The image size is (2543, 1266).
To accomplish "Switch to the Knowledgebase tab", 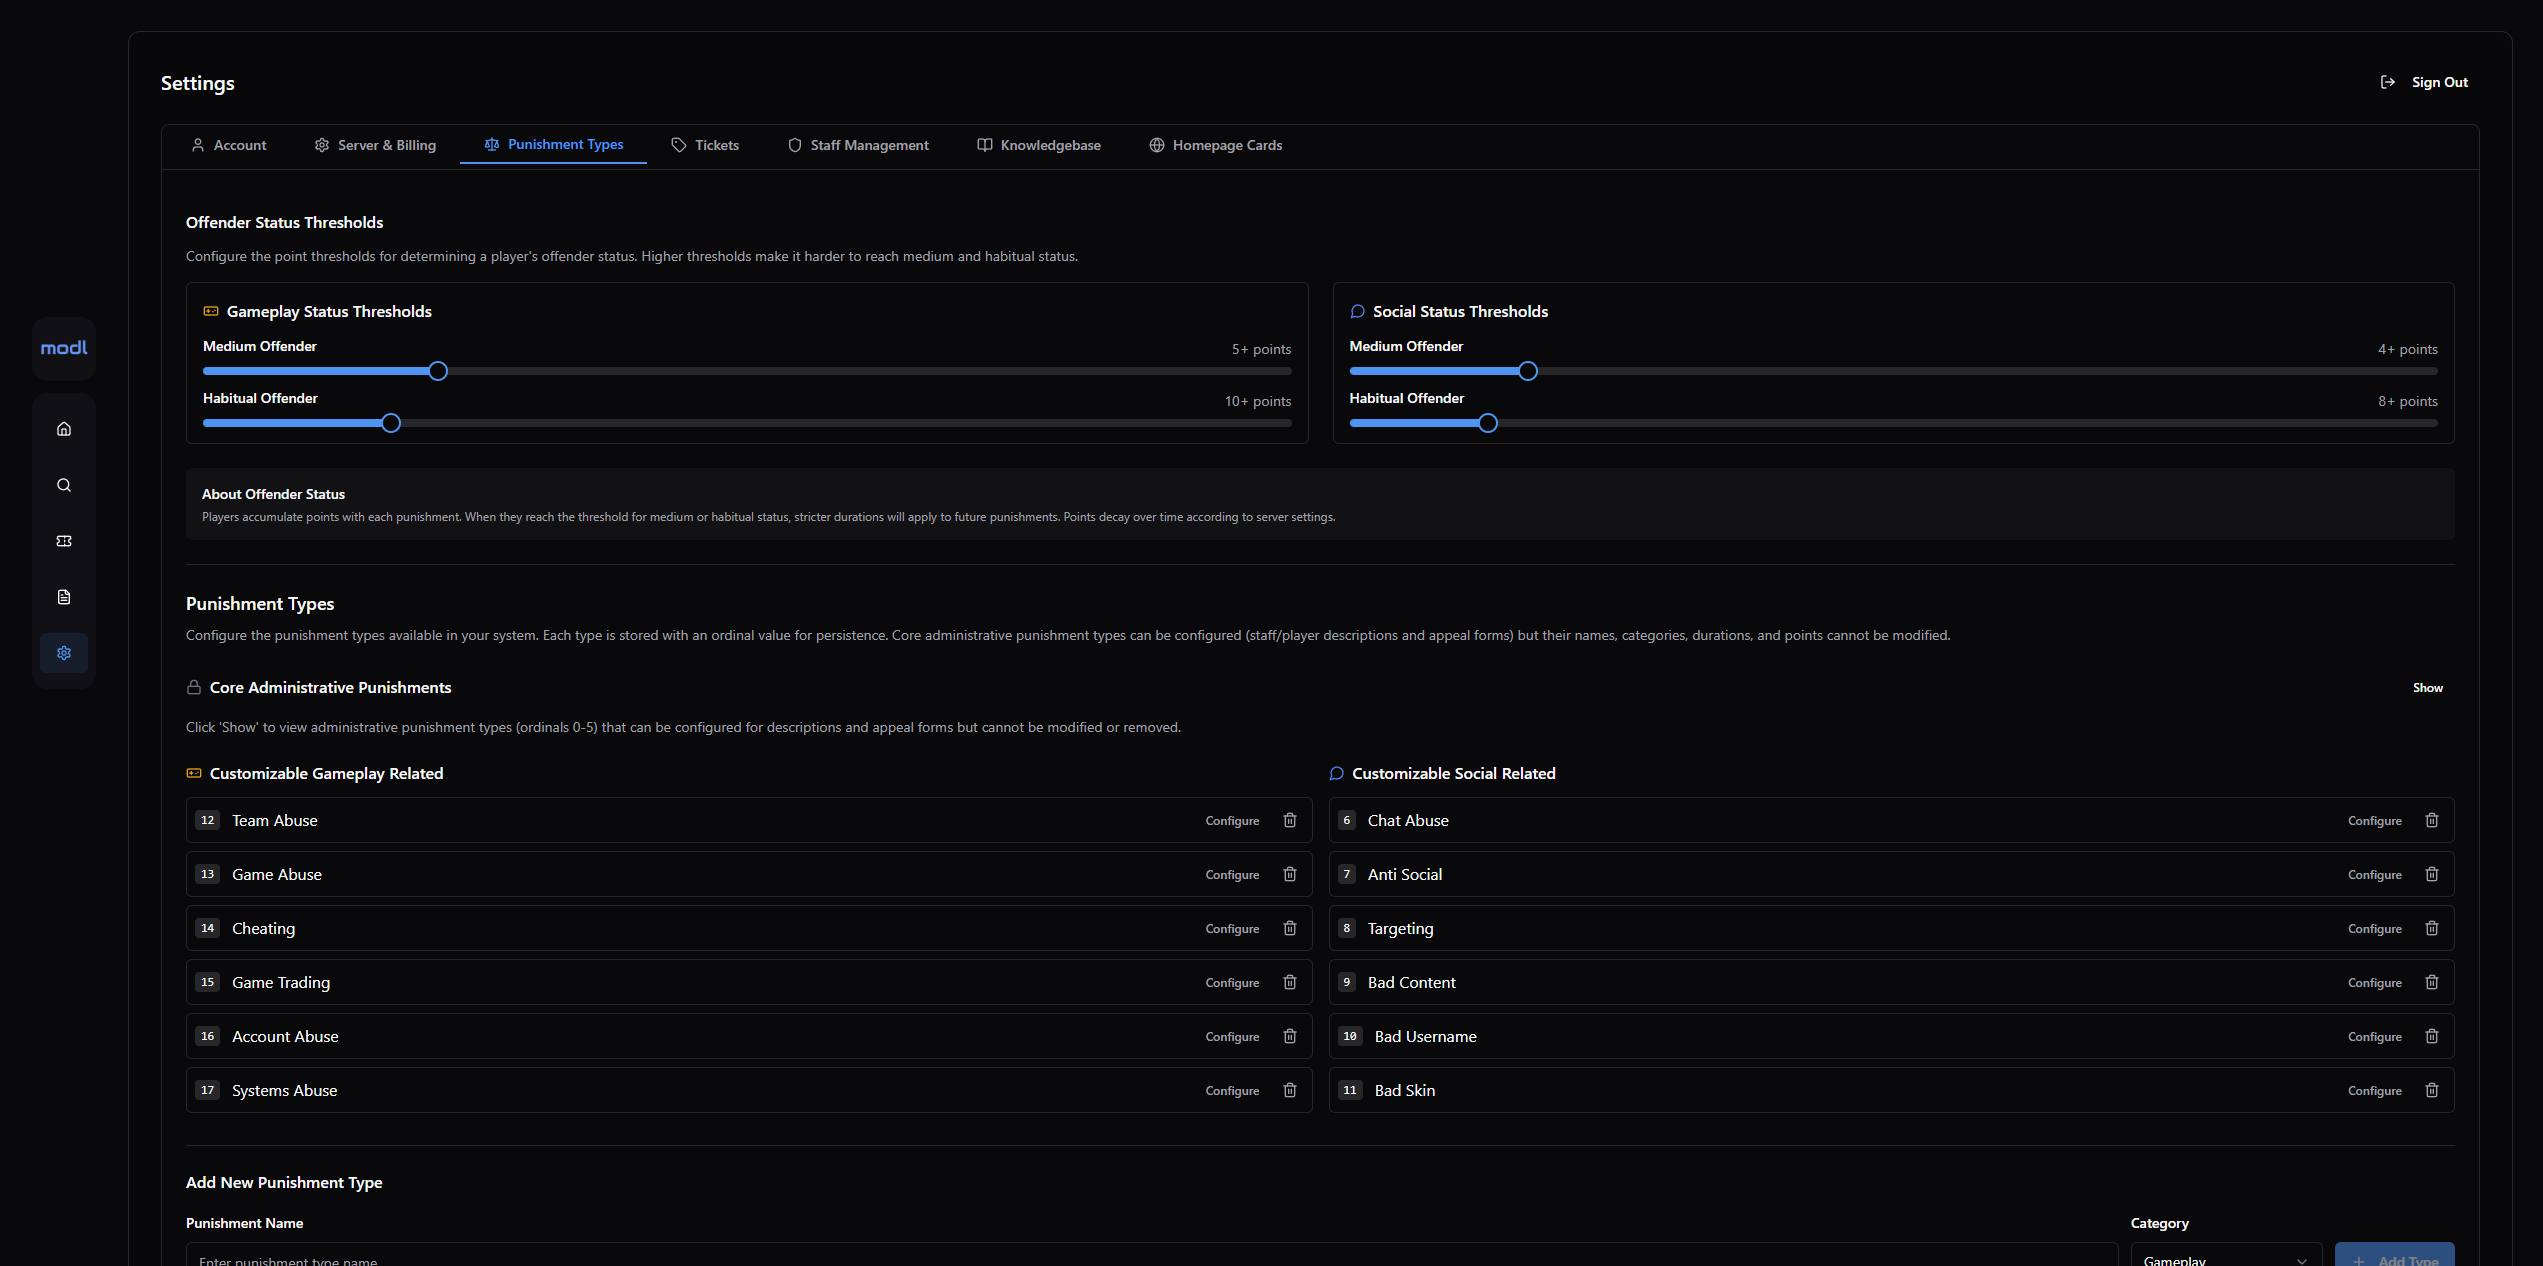I will point(1039,145).
